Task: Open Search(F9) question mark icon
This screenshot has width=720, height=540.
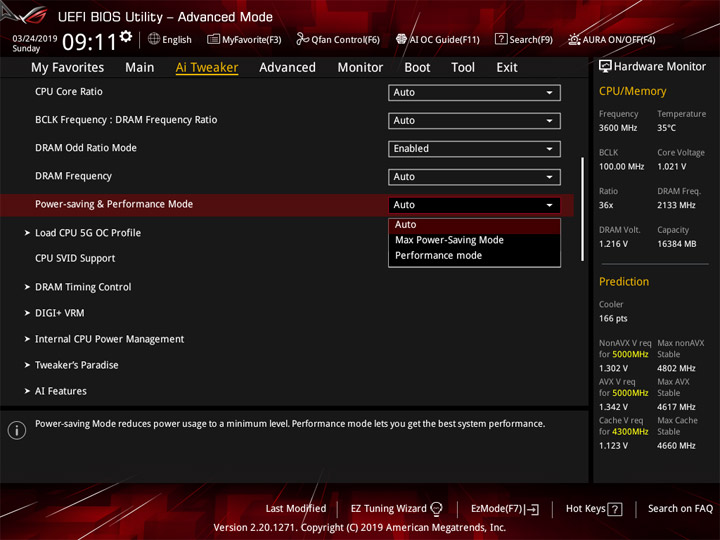Action: pos(501,39)
